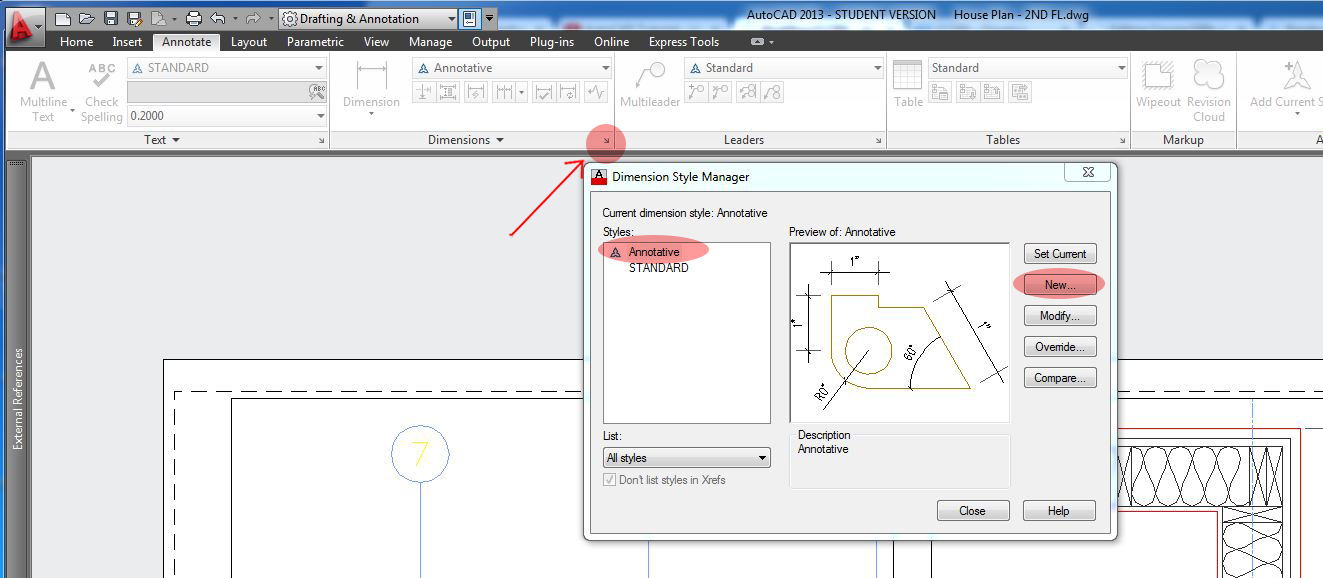Select the STANDARD style in Styles list
This screenshot has height=578, width=1323.
click(x=658, y=268)
